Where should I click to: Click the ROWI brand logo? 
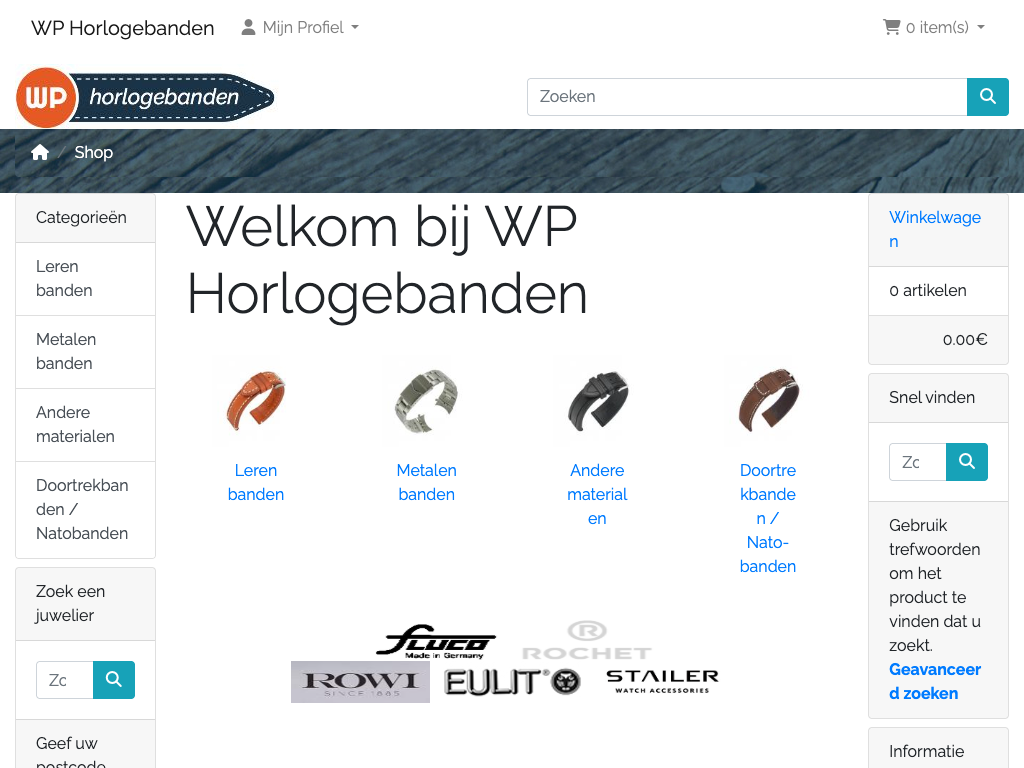pos(360,682)
